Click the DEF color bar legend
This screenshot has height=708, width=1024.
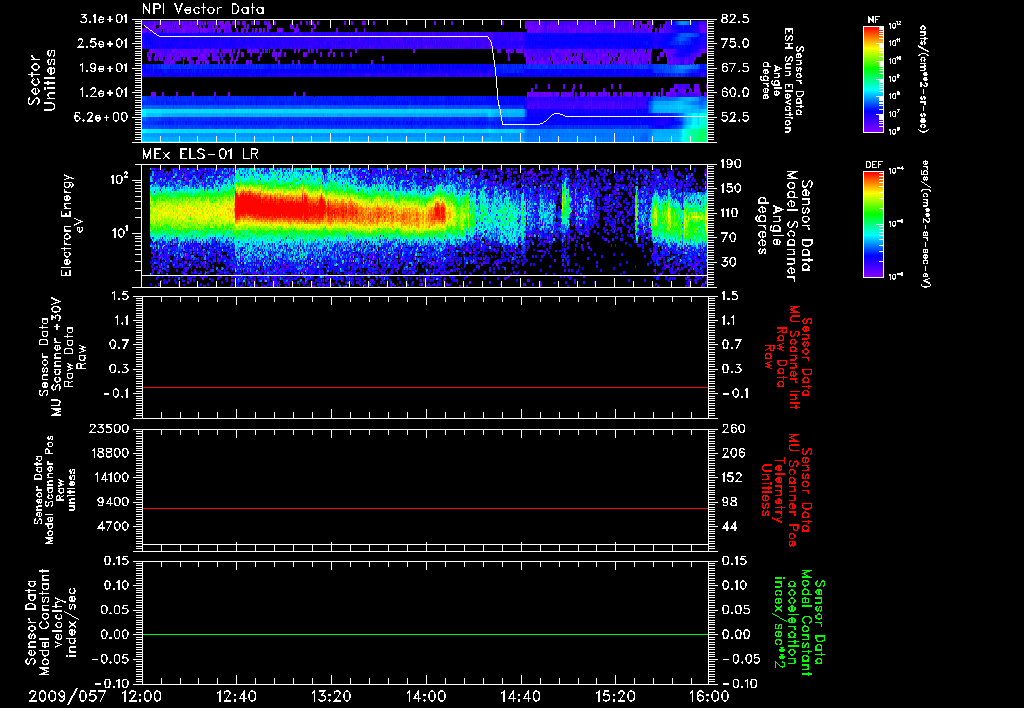pyautogui.click(x=874, y=224)
